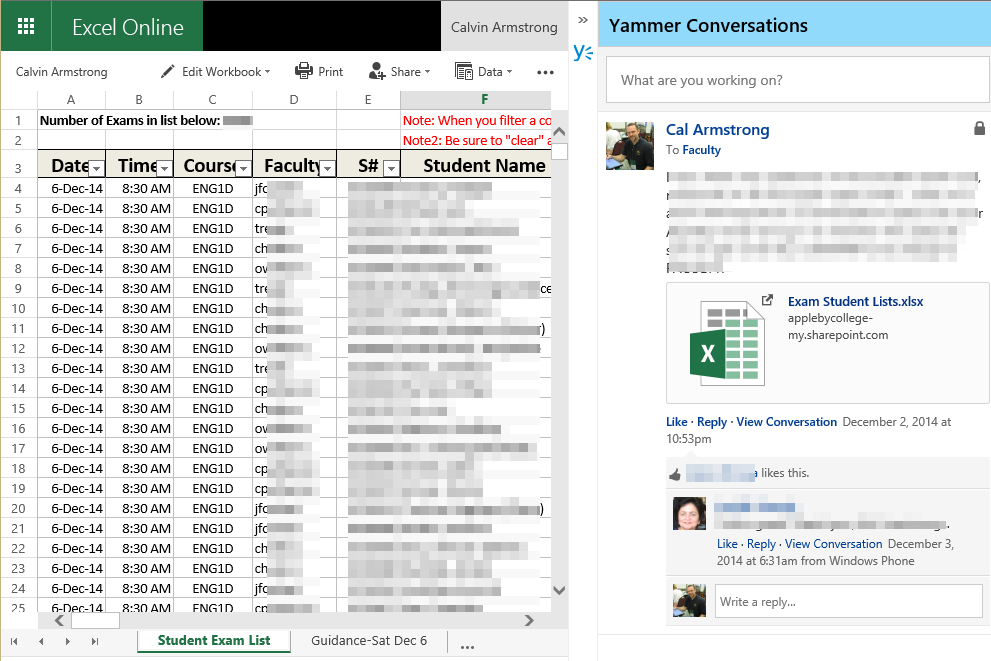Screen dimensions: 991x661
Task: Click Print in the toolbar
Action: click(x=319, y=71)
